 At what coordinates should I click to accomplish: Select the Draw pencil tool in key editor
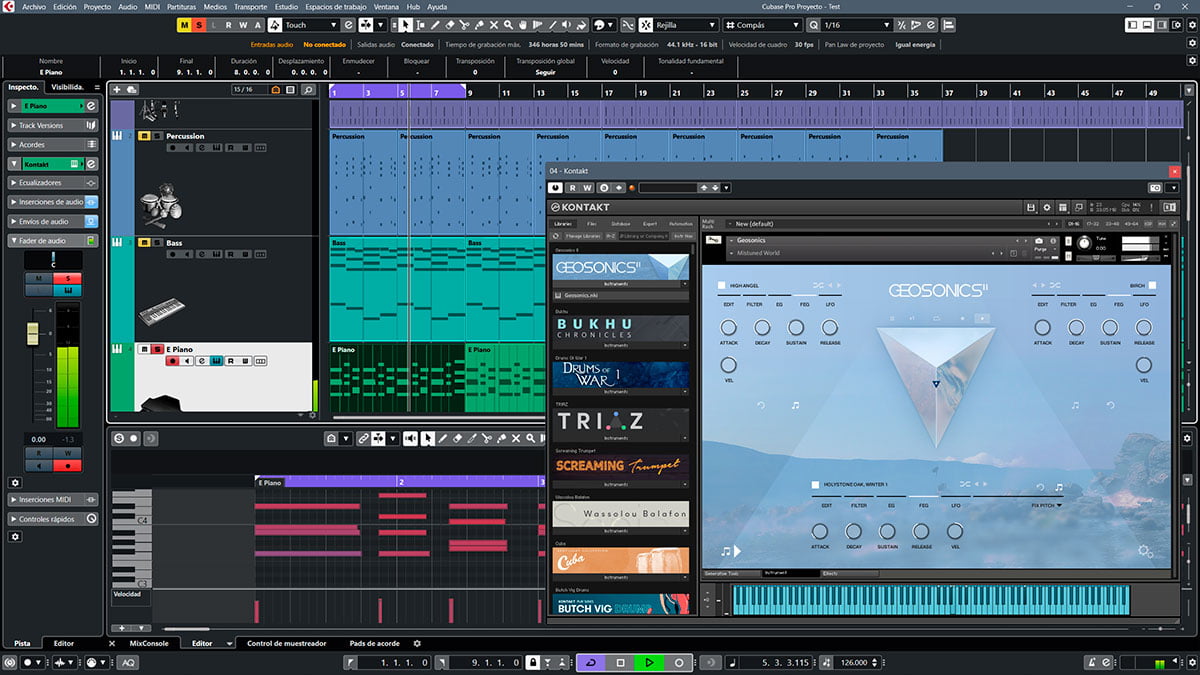point(443,438)
